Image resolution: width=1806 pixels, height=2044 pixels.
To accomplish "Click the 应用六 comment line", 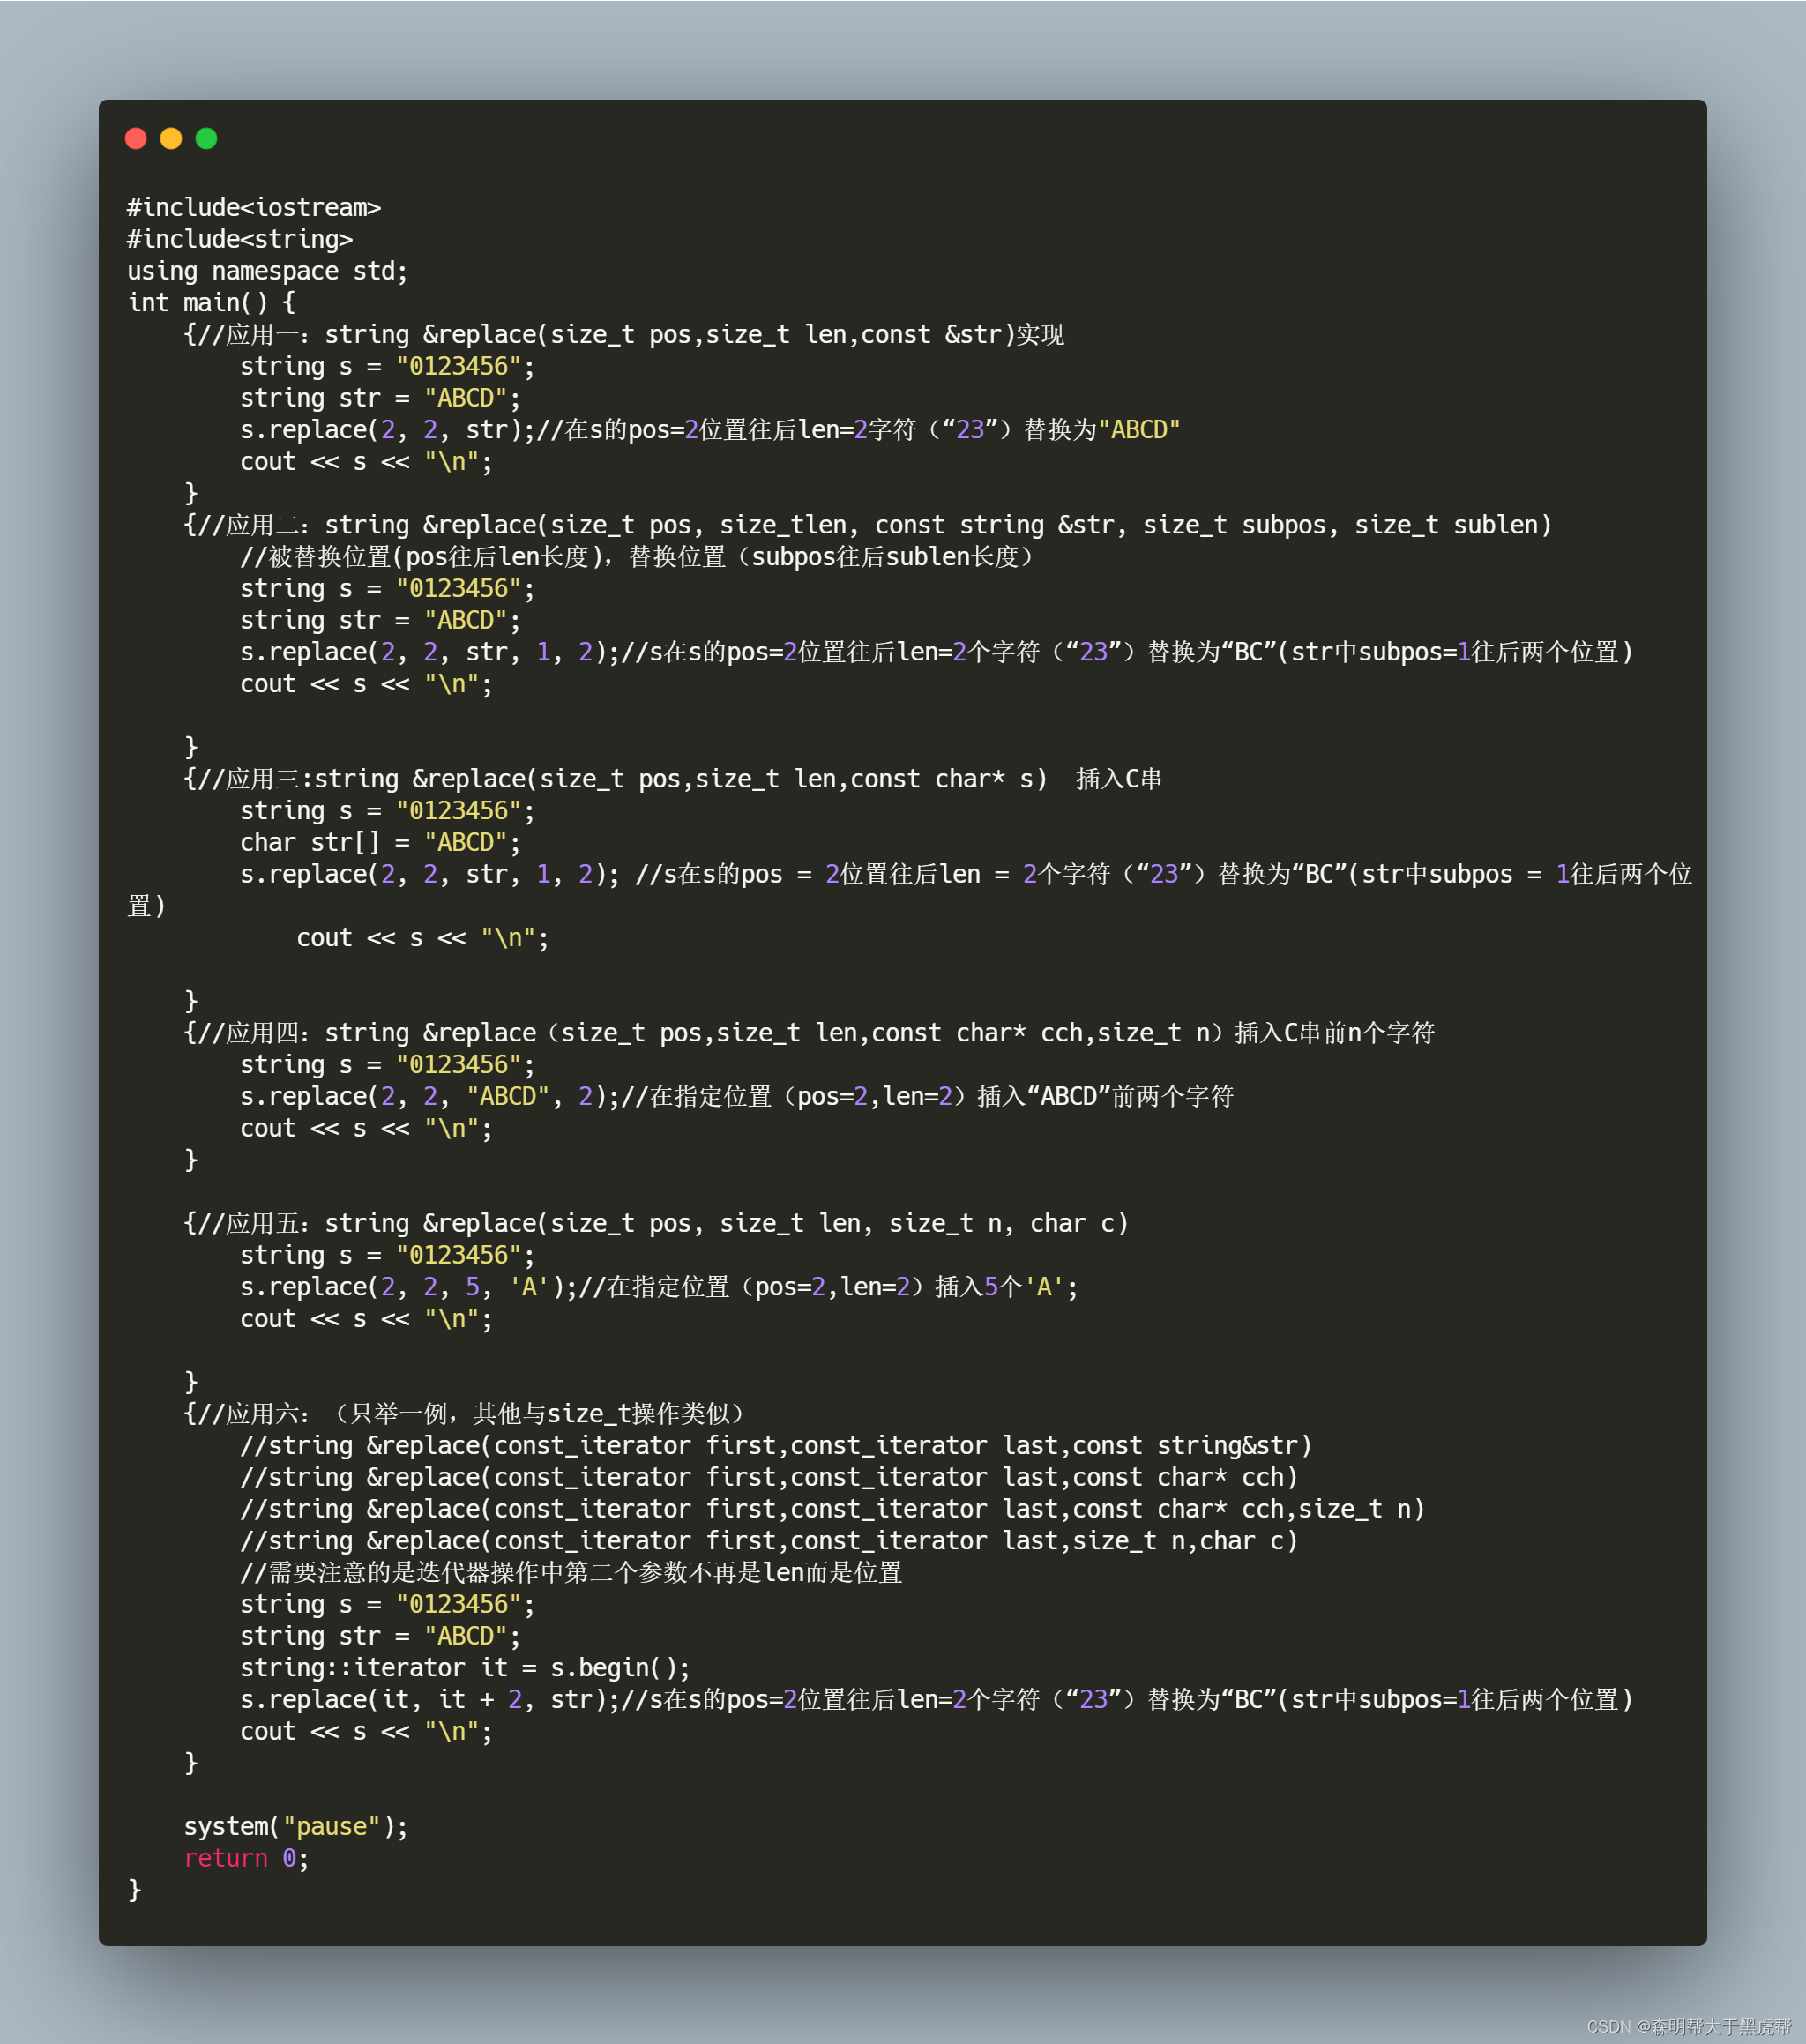I will click(465, 1414).
